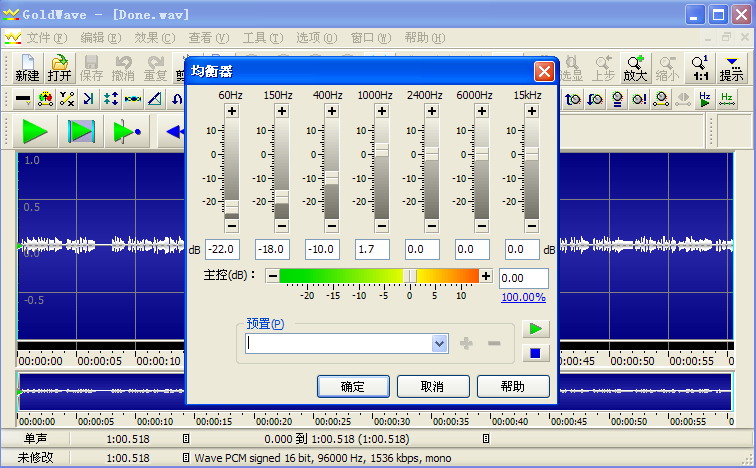Click the 取消 cancel button

point(433,387)
